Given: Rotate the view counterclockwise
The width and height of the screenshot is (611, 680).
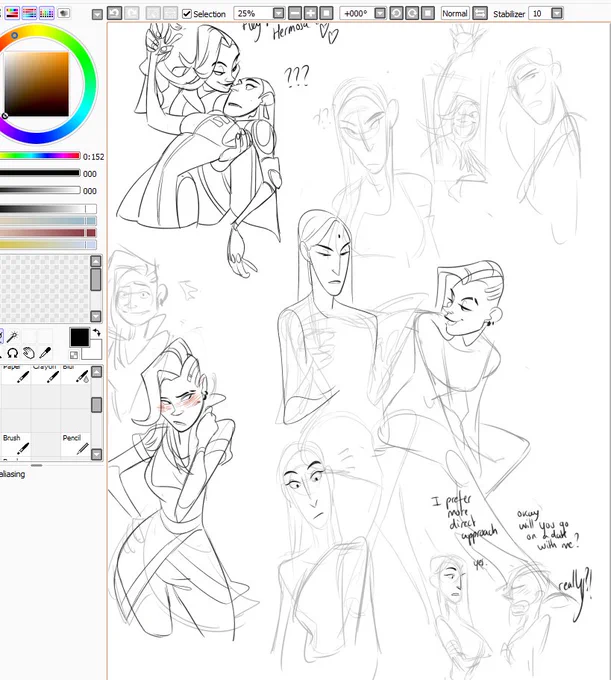Looking at the screenshot, I should (396, 13).
